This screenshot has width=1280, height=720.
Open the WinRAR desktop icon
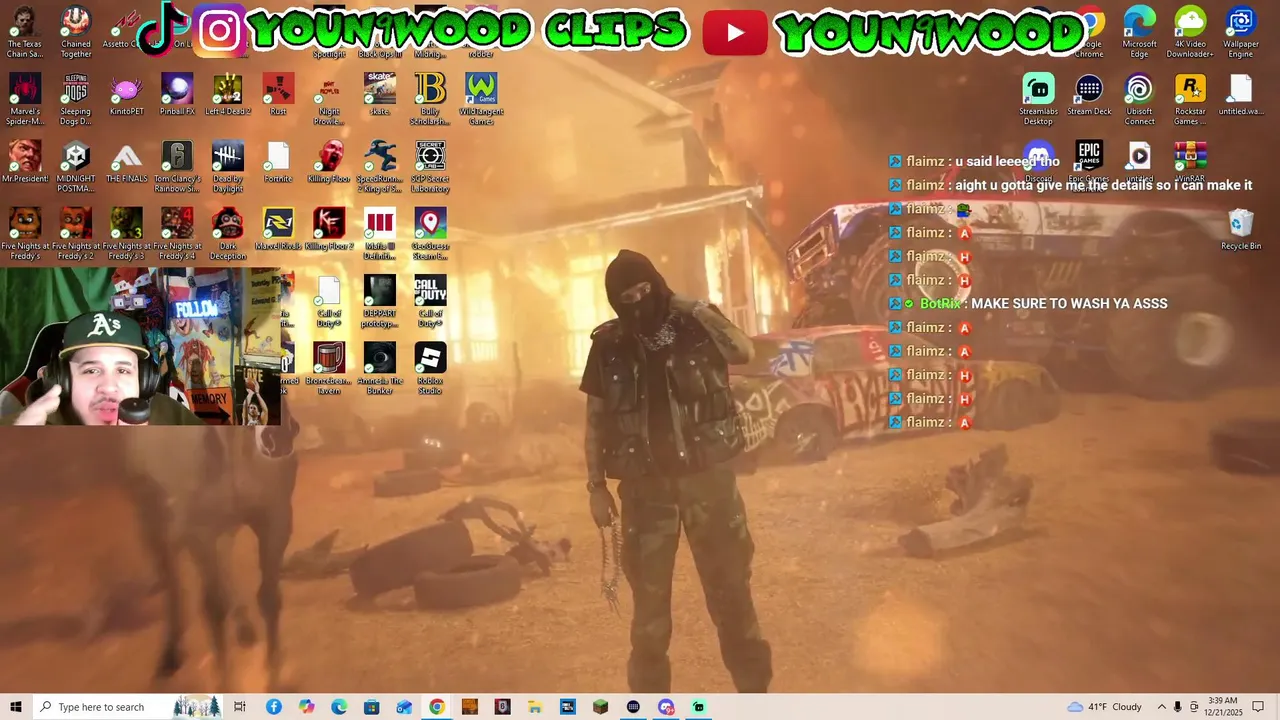point(1190,162)
